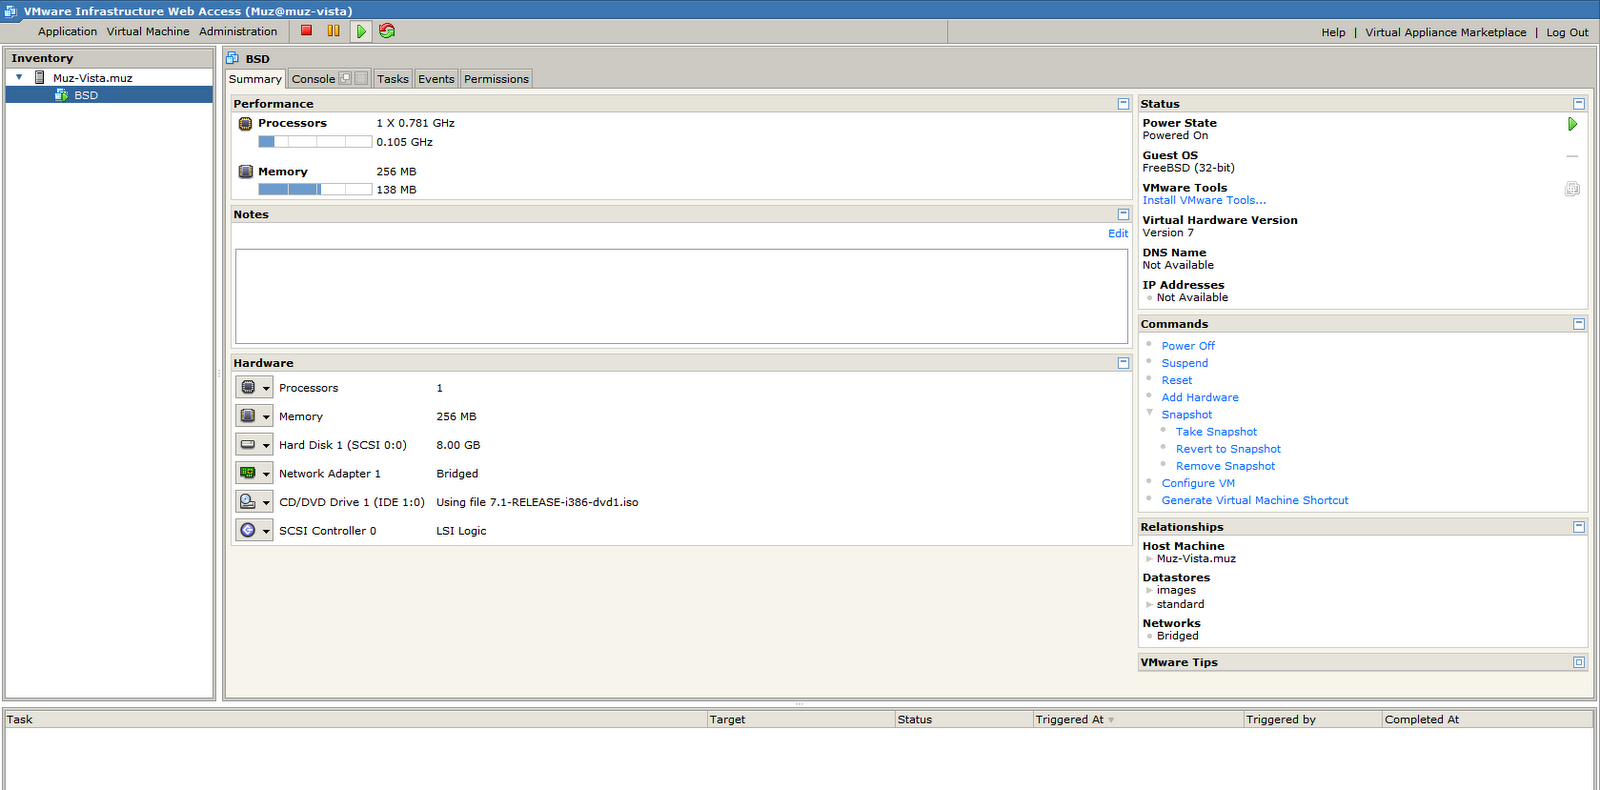Image resolution: width=1600 pixels, height=790 pixels.
Task: Switch to the Console tab
Action: point(313,79)
